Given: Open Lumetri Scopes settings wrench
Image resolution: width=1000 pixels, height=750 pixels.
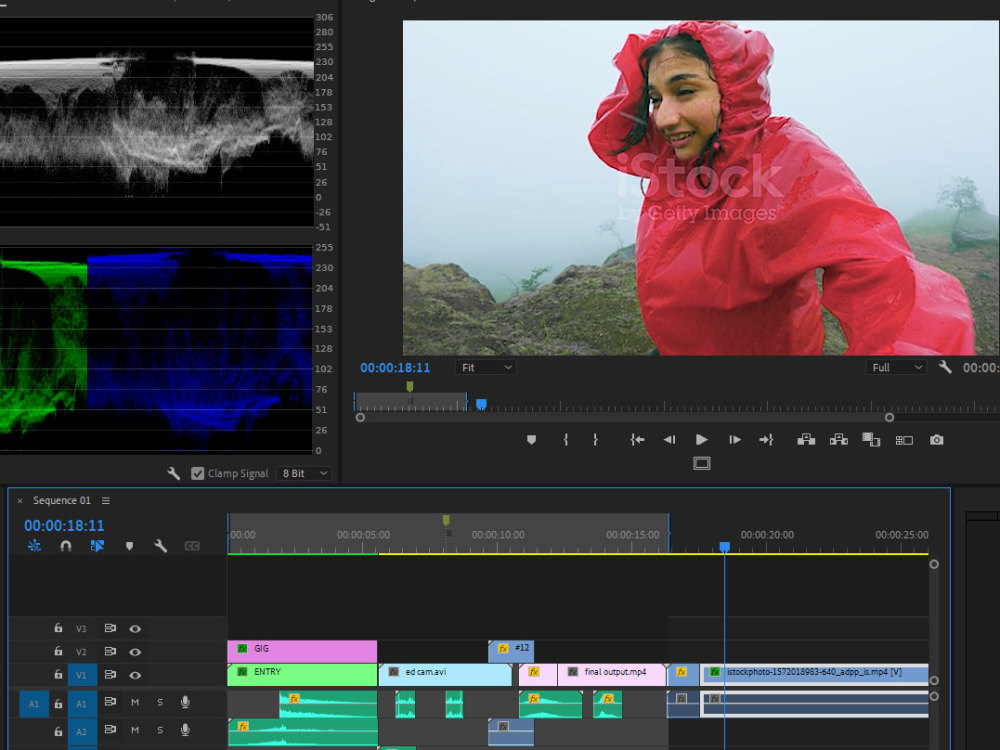Looking at the screenshot, I should (173, 473).
